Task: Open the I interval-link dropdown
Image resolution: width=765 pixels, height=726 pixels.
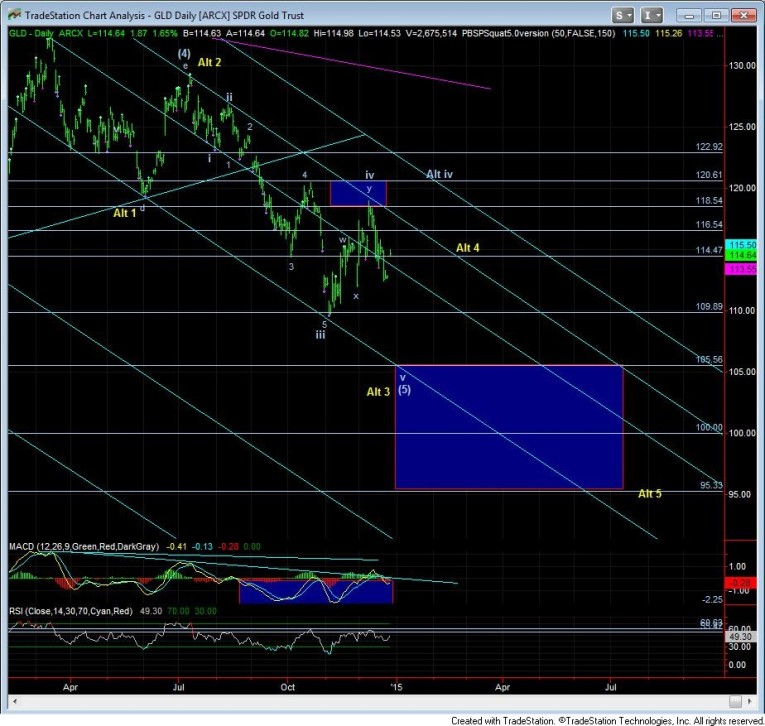Action: [x=651, y=15]
